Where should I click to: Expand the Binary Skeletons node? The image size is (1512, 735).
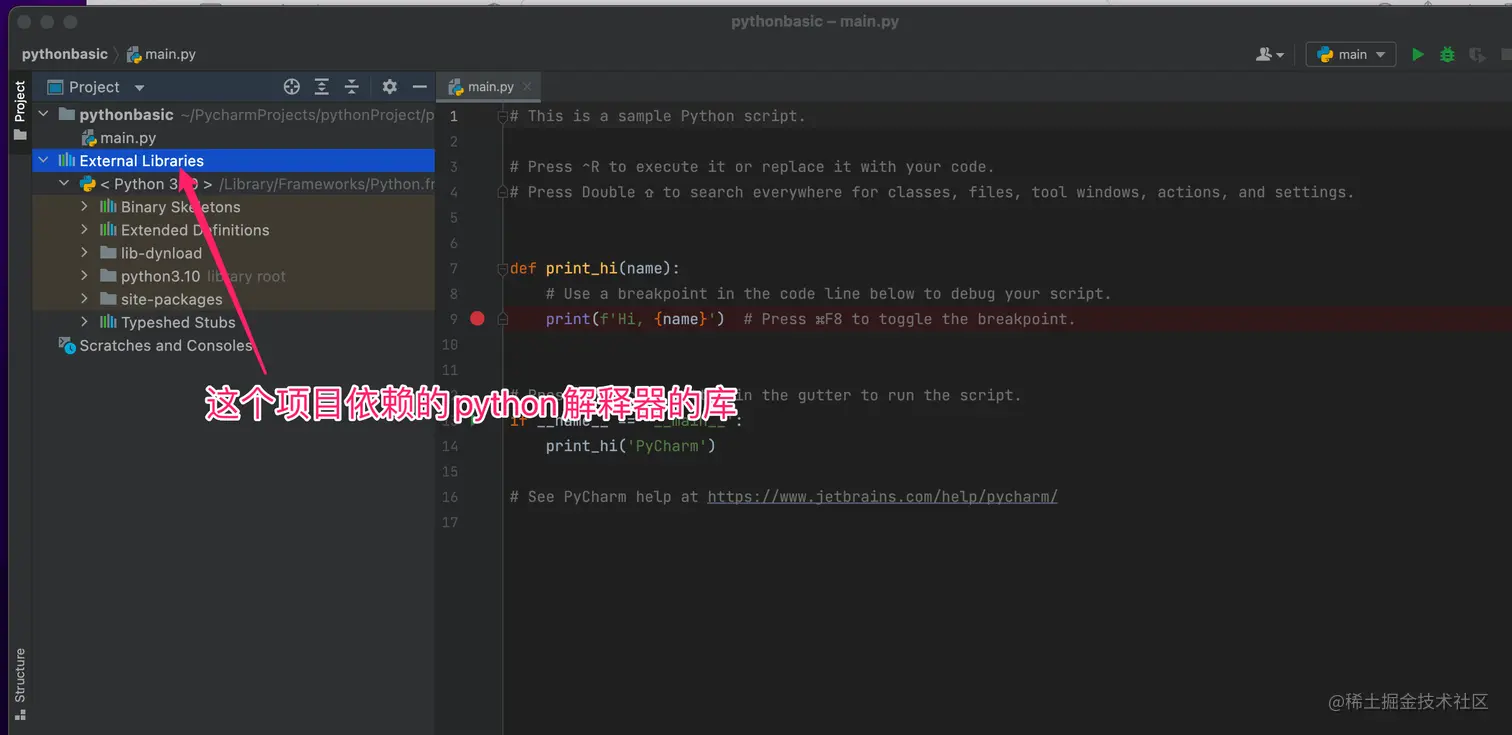pos(85,207)
